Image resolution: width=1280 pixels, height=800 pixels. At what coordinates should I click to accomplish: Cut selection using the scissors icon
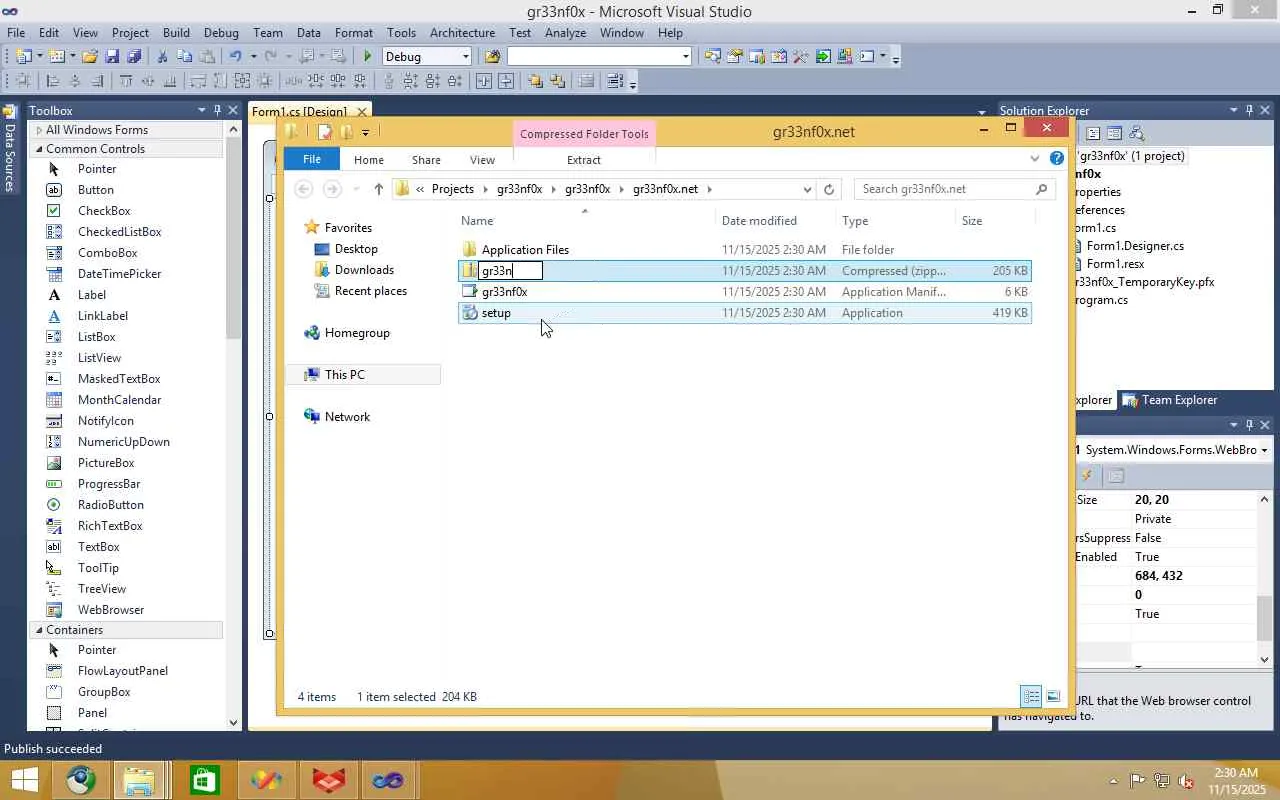coord(162,57)
